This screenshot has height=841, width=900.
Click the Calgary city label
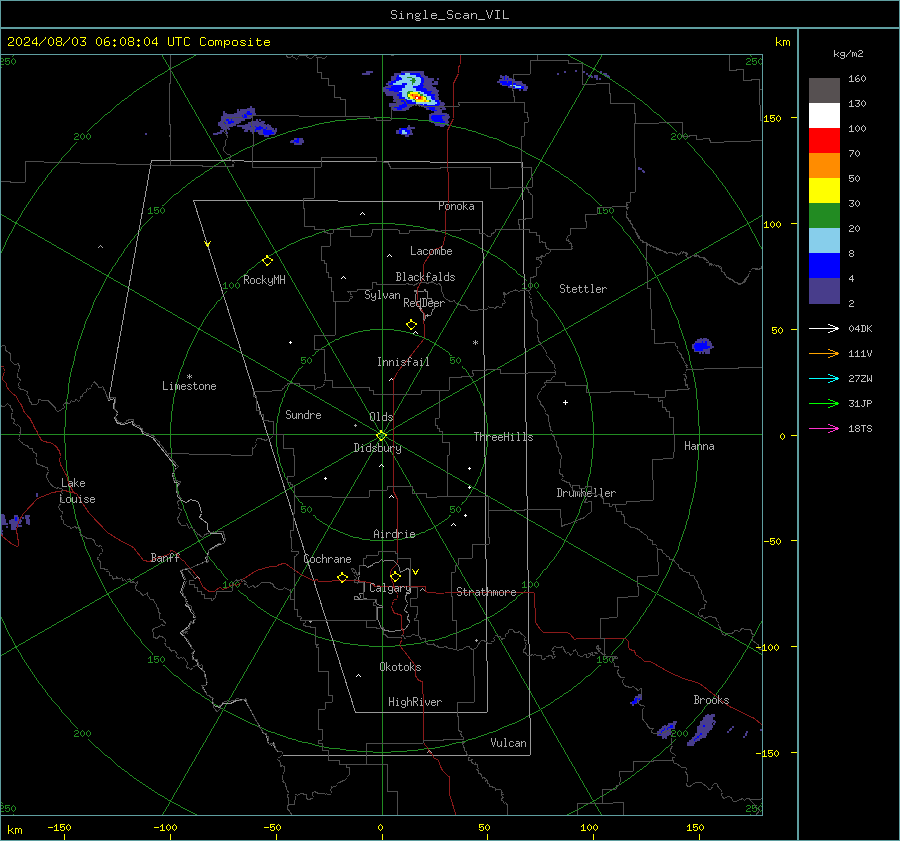click(390, 588)
